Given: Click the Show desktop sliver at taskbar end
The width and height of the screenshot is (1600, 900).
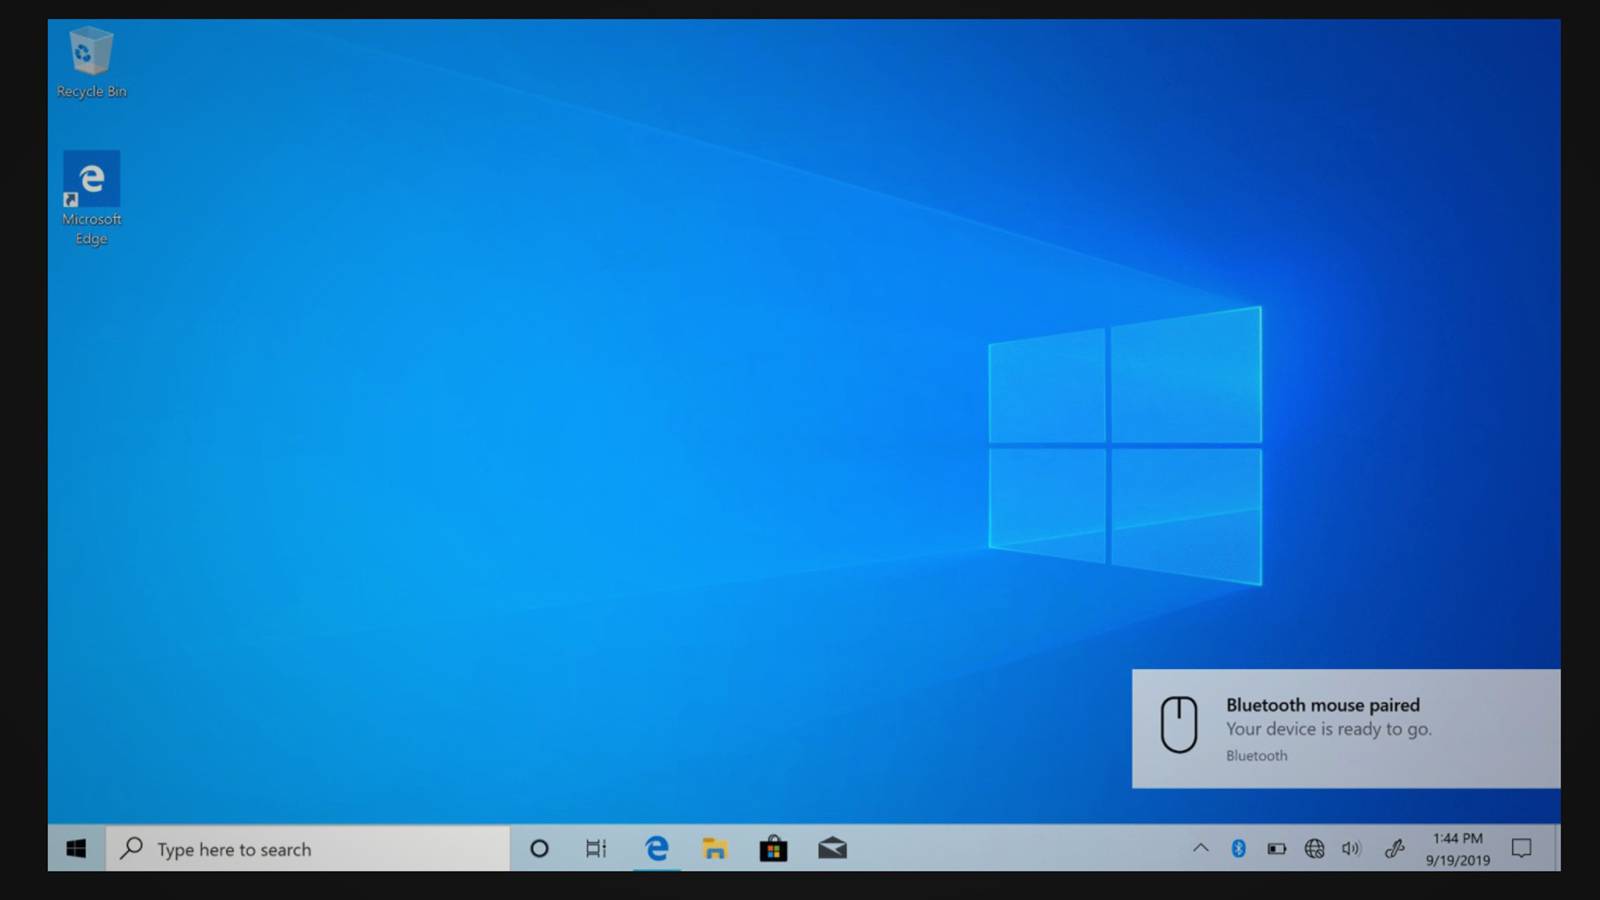Looking at the screenshot, I should point(1556,849).
